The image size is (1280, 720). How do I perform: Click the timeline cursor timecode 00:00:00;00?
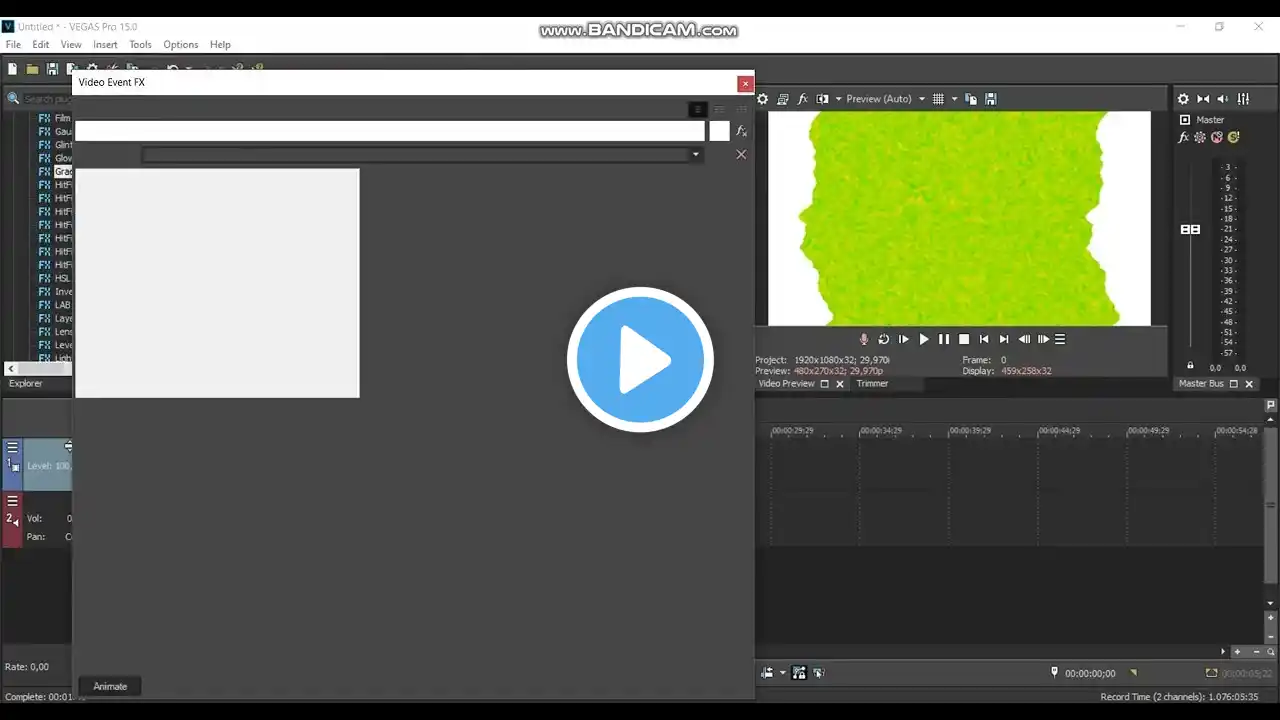(x=1090, y=674)
